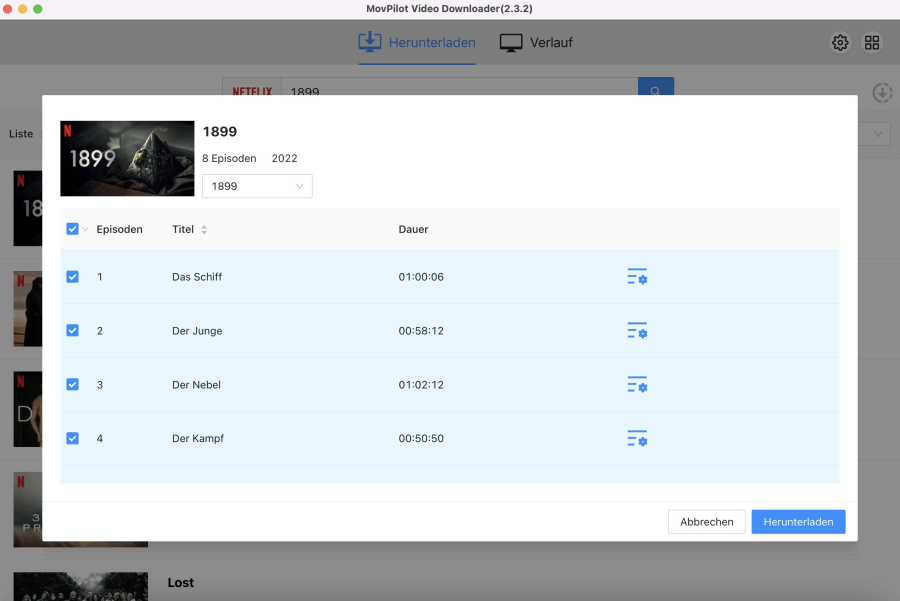This screenshot has width=900, height=601.
Task: Click the title Der Nebel
Action: (196, 385)
